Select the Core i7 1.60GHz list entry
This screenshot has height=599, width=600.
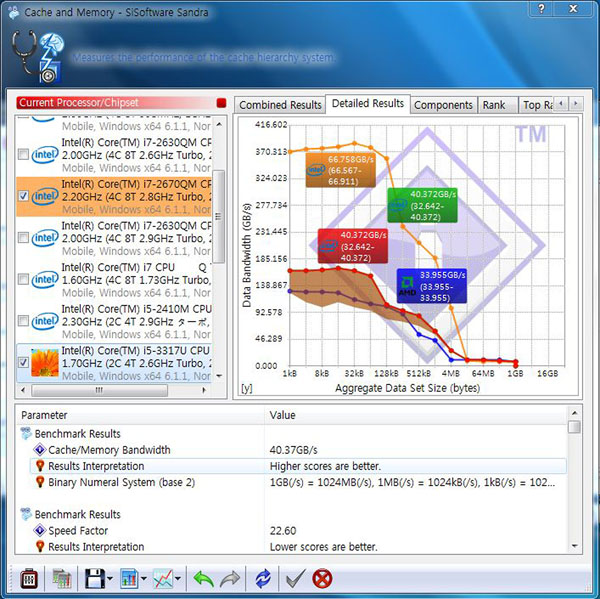pos(114,280)
